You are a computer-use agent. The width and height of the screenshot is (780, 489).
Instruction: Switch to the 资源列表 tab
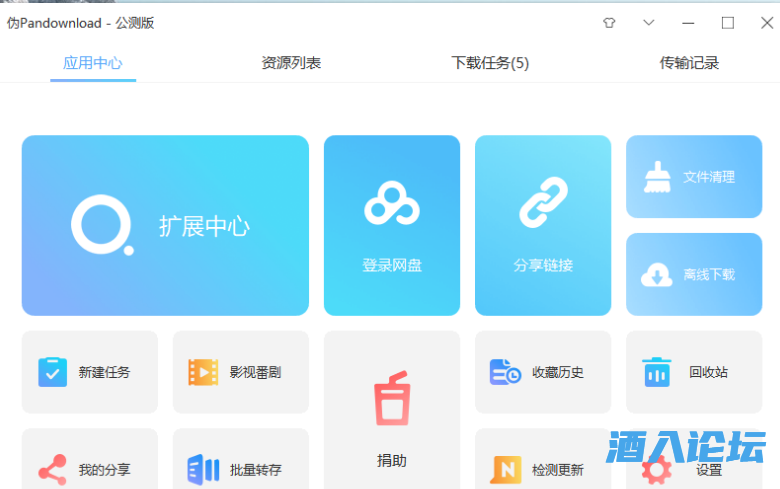[291, 63]
